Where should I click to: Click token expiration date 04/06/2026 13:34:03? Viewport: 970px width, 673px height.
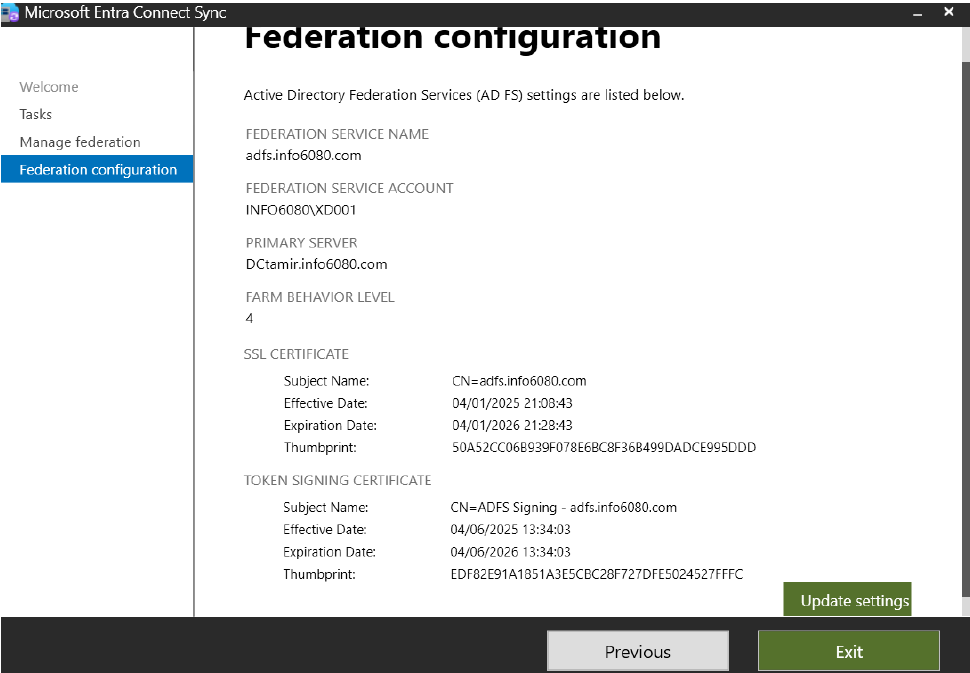tap(510, 552)
